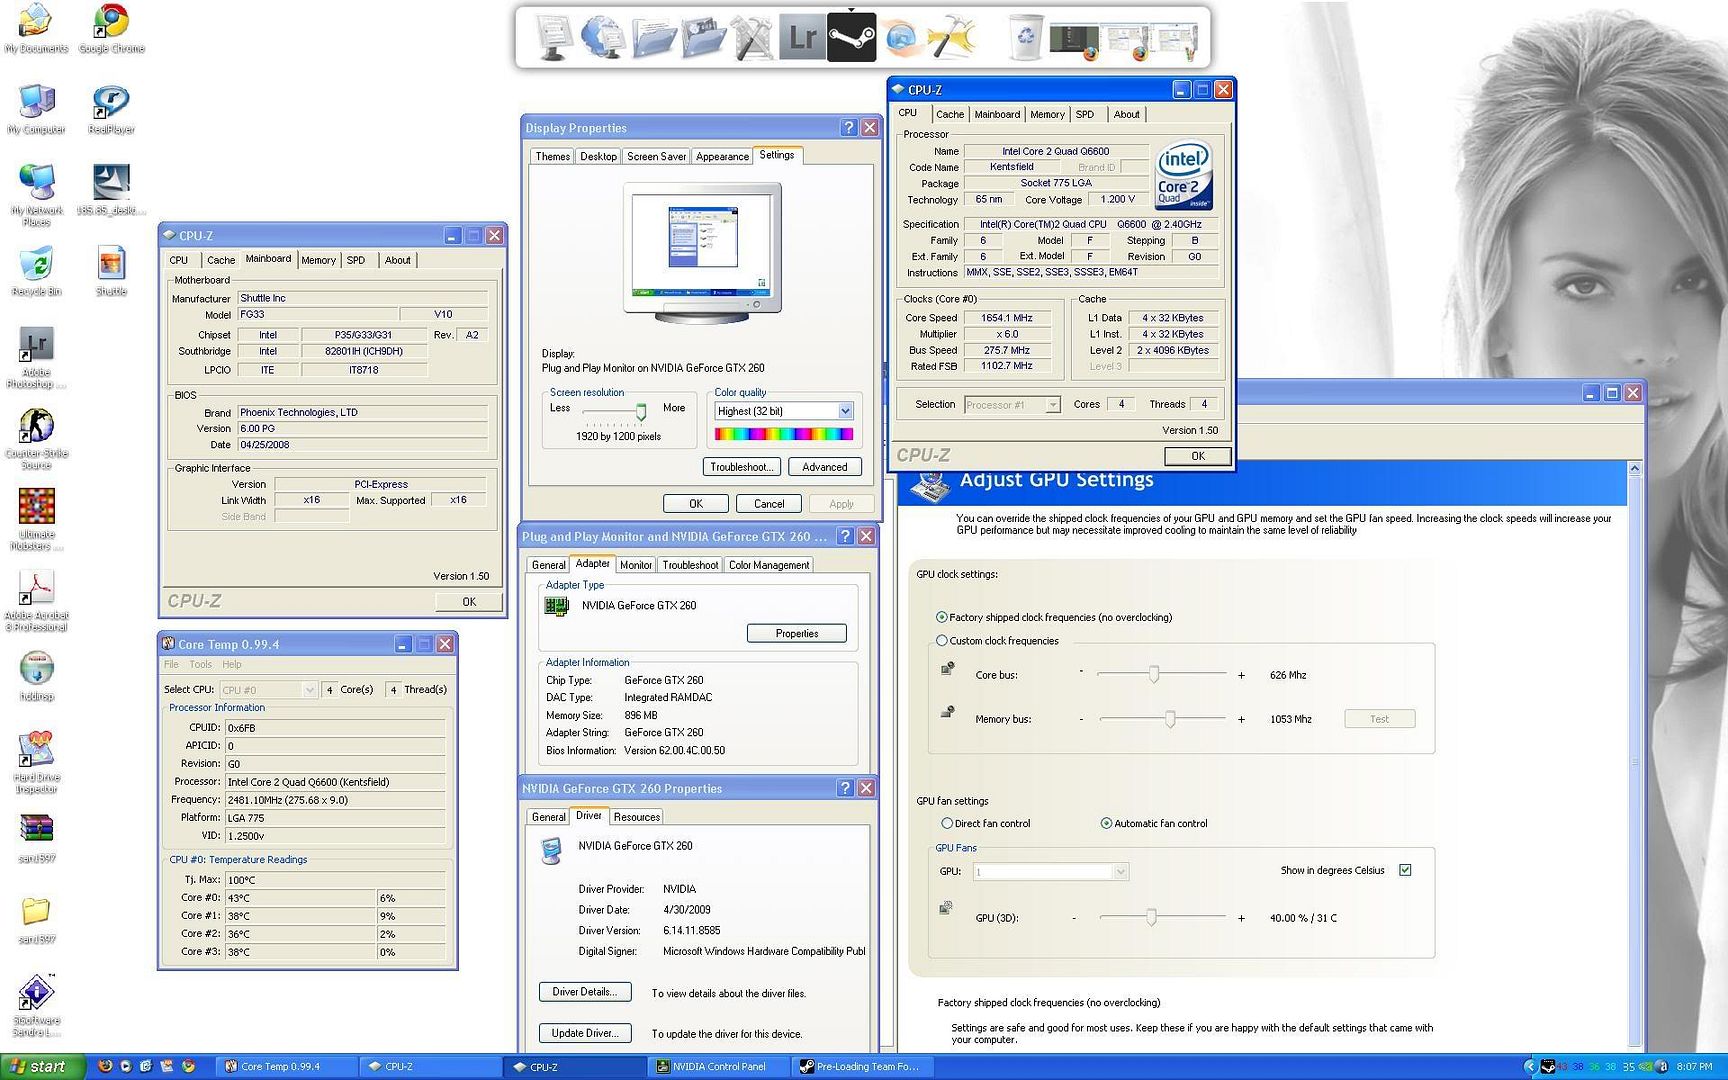Launch RealPlayer from the desktop
This screenshot has height=1080, width=1728.
[111, 109]
